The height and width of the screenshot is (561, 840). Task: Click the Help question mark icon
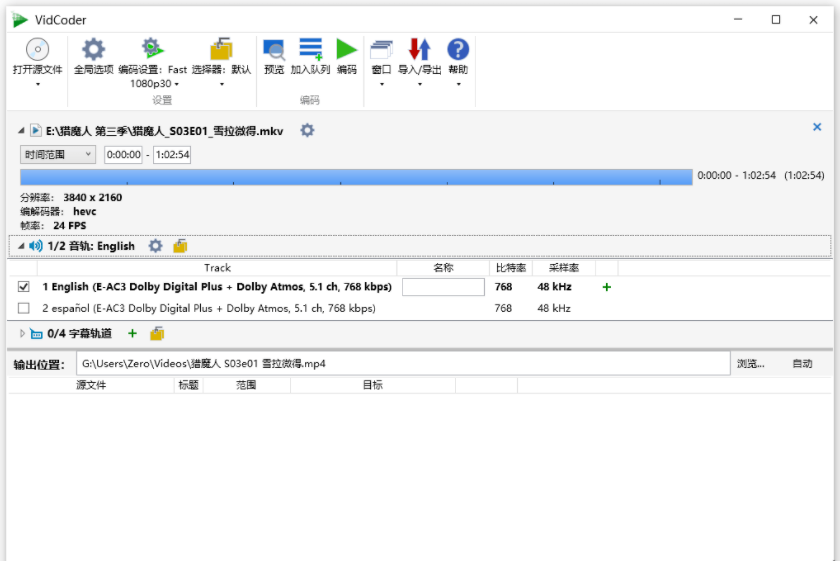point(458,49)
